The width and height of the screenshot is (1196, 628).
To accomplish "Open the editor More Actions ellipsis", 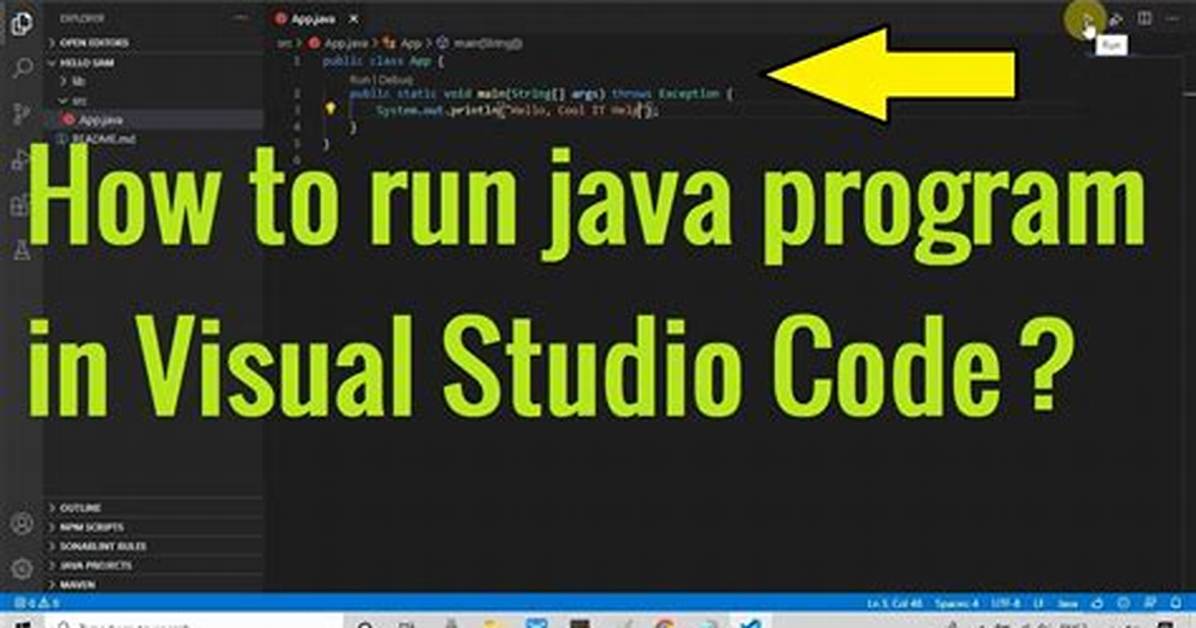I will click(x=1173, y=18).
